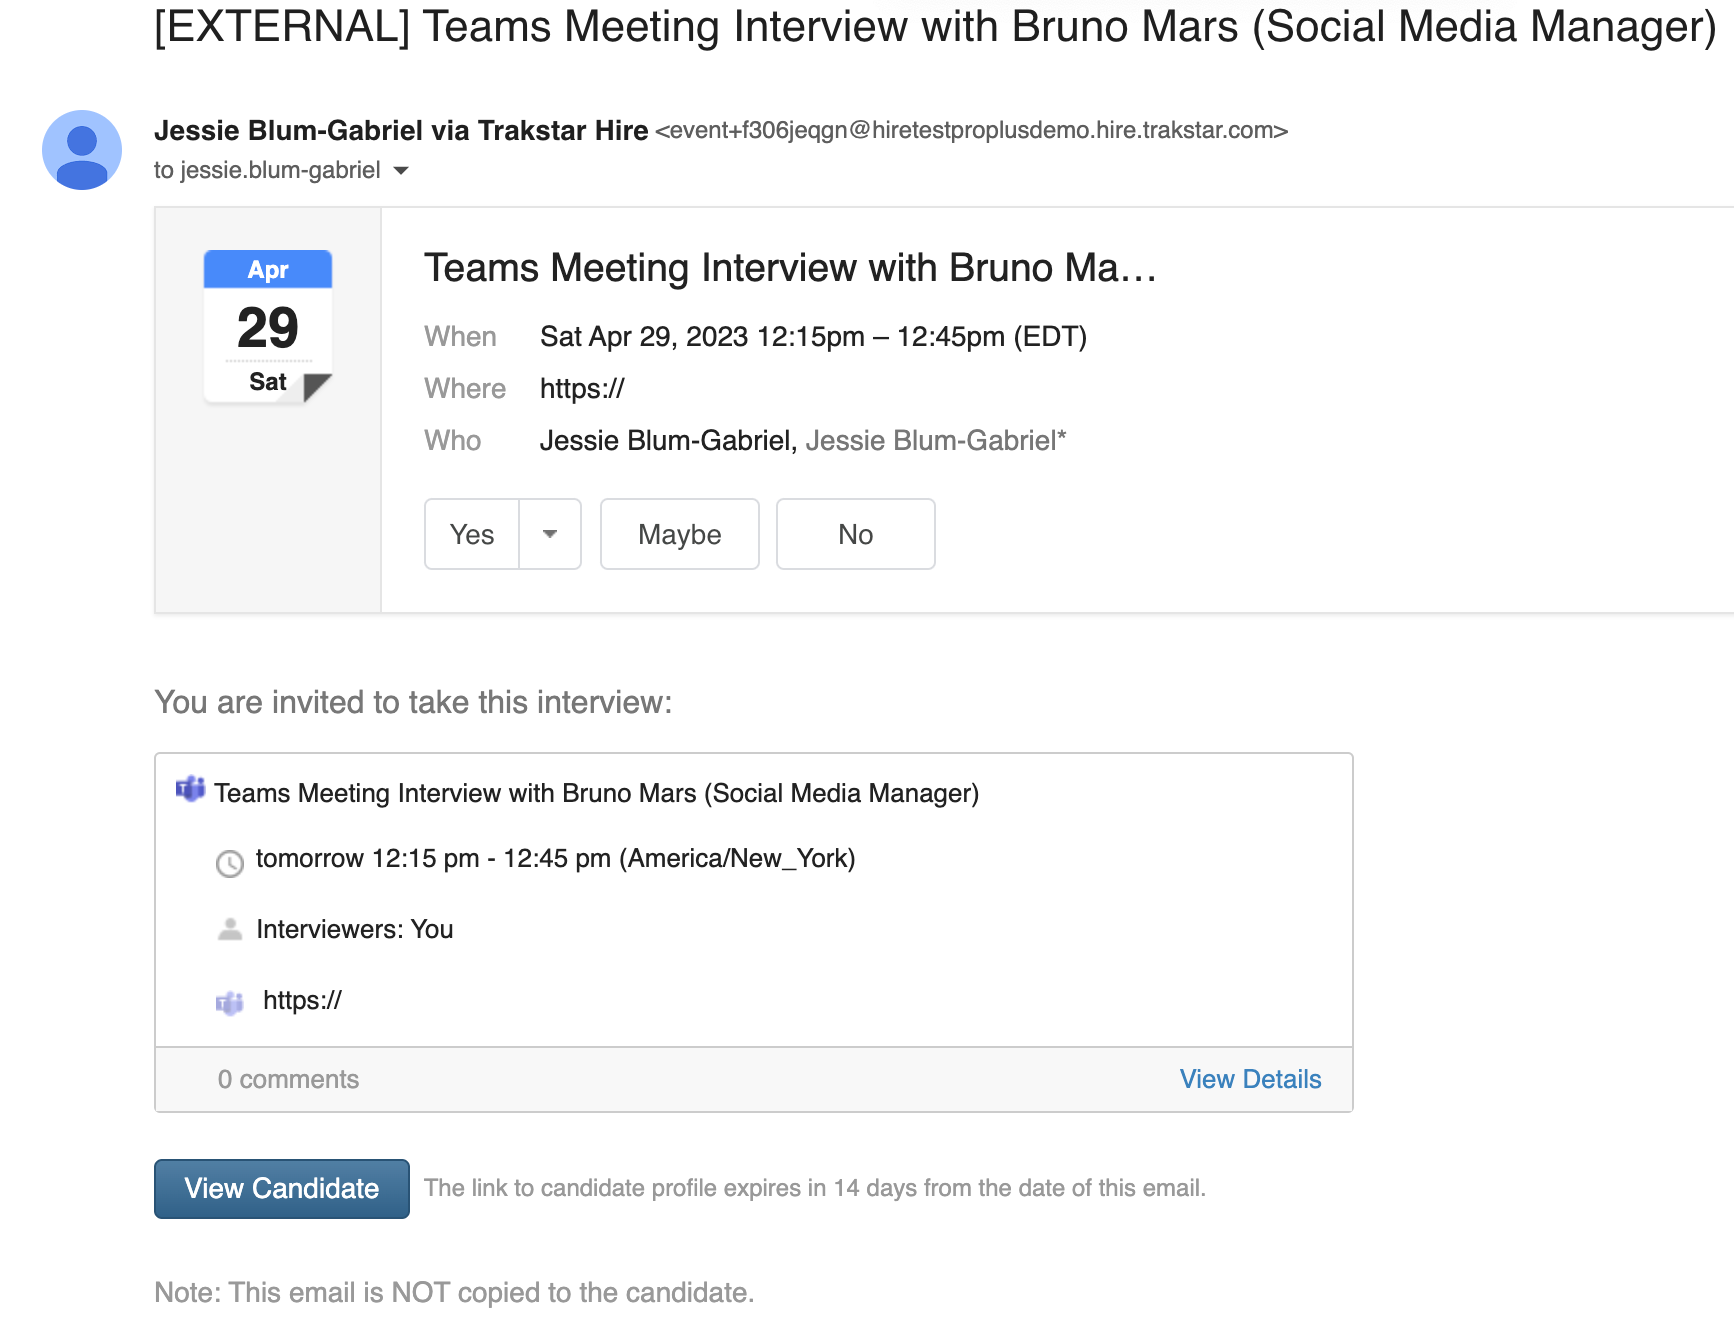Viewport: 1734px width, 1340px height.
Task: Open the truncated Teams Meeting Interview event title
Action: (x=790, y=268)
